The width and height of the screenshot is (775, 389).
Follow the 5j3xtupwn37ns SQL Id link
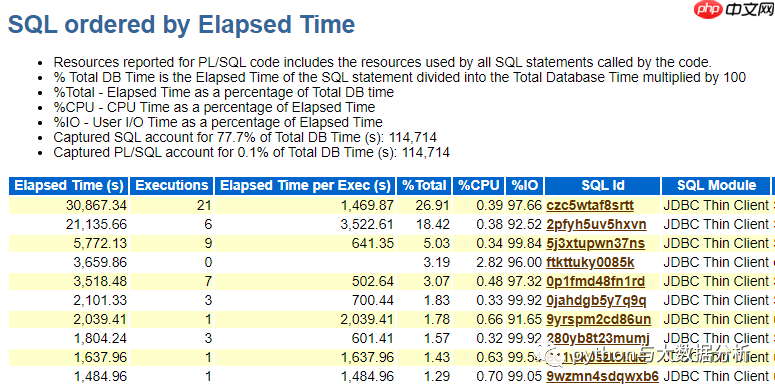coord(596,243)
